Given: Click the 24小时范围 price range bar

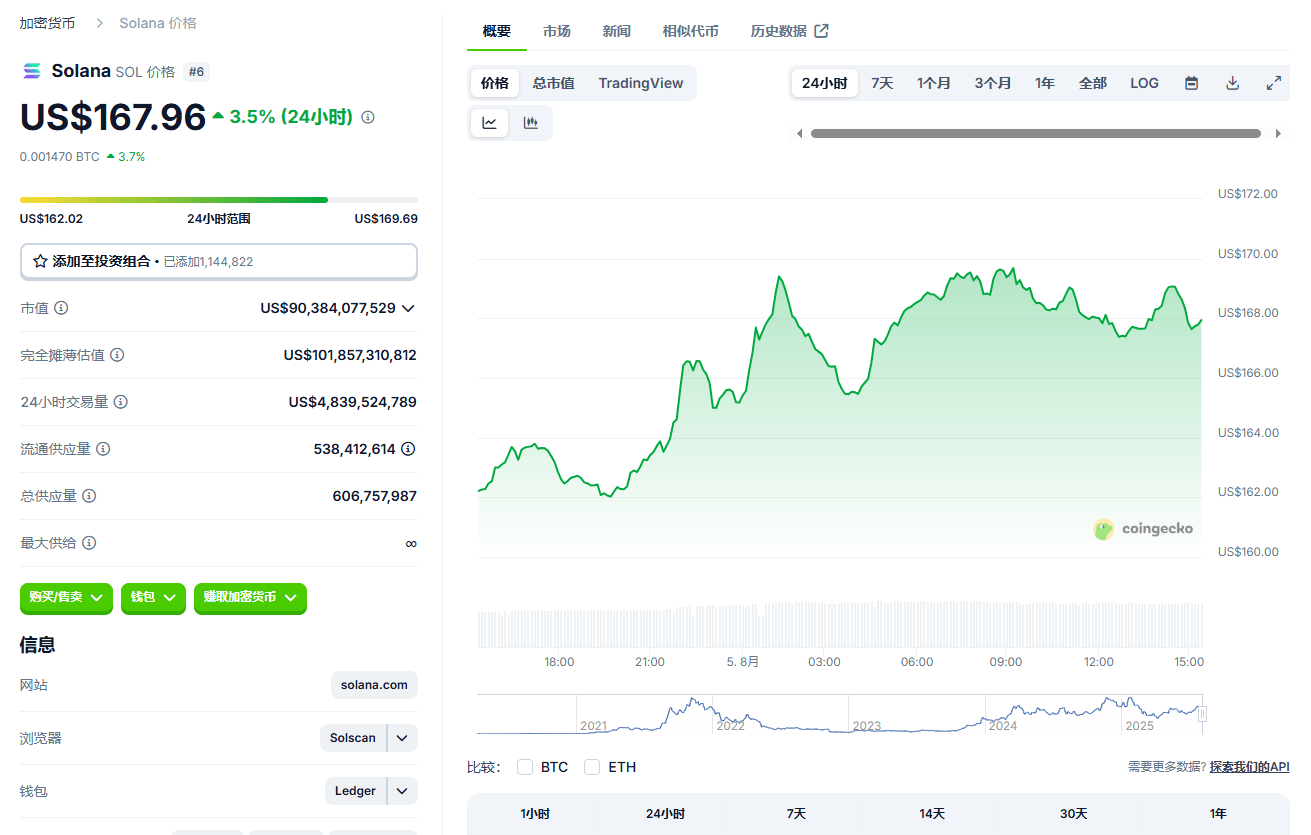Looking at the screenshot, I should tap(219, 200).
